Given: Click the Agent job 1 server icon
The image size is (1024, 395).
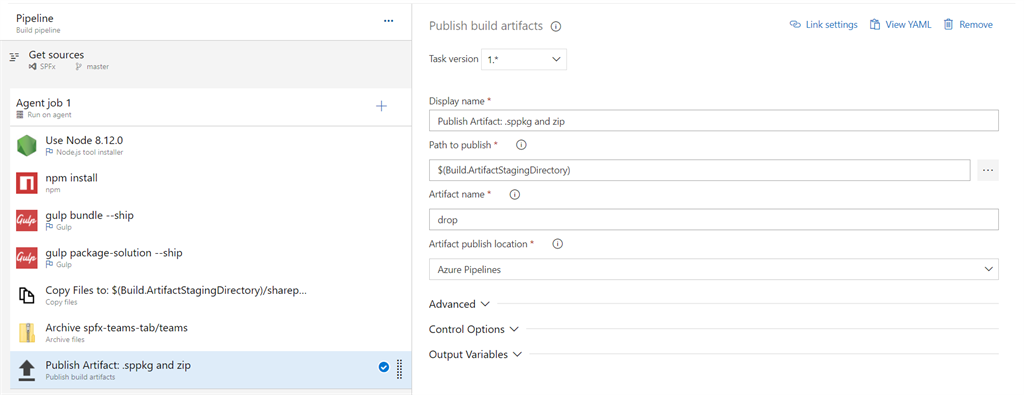Looking at the screenshot, I should pyautogui.click(x=20, y=114).
